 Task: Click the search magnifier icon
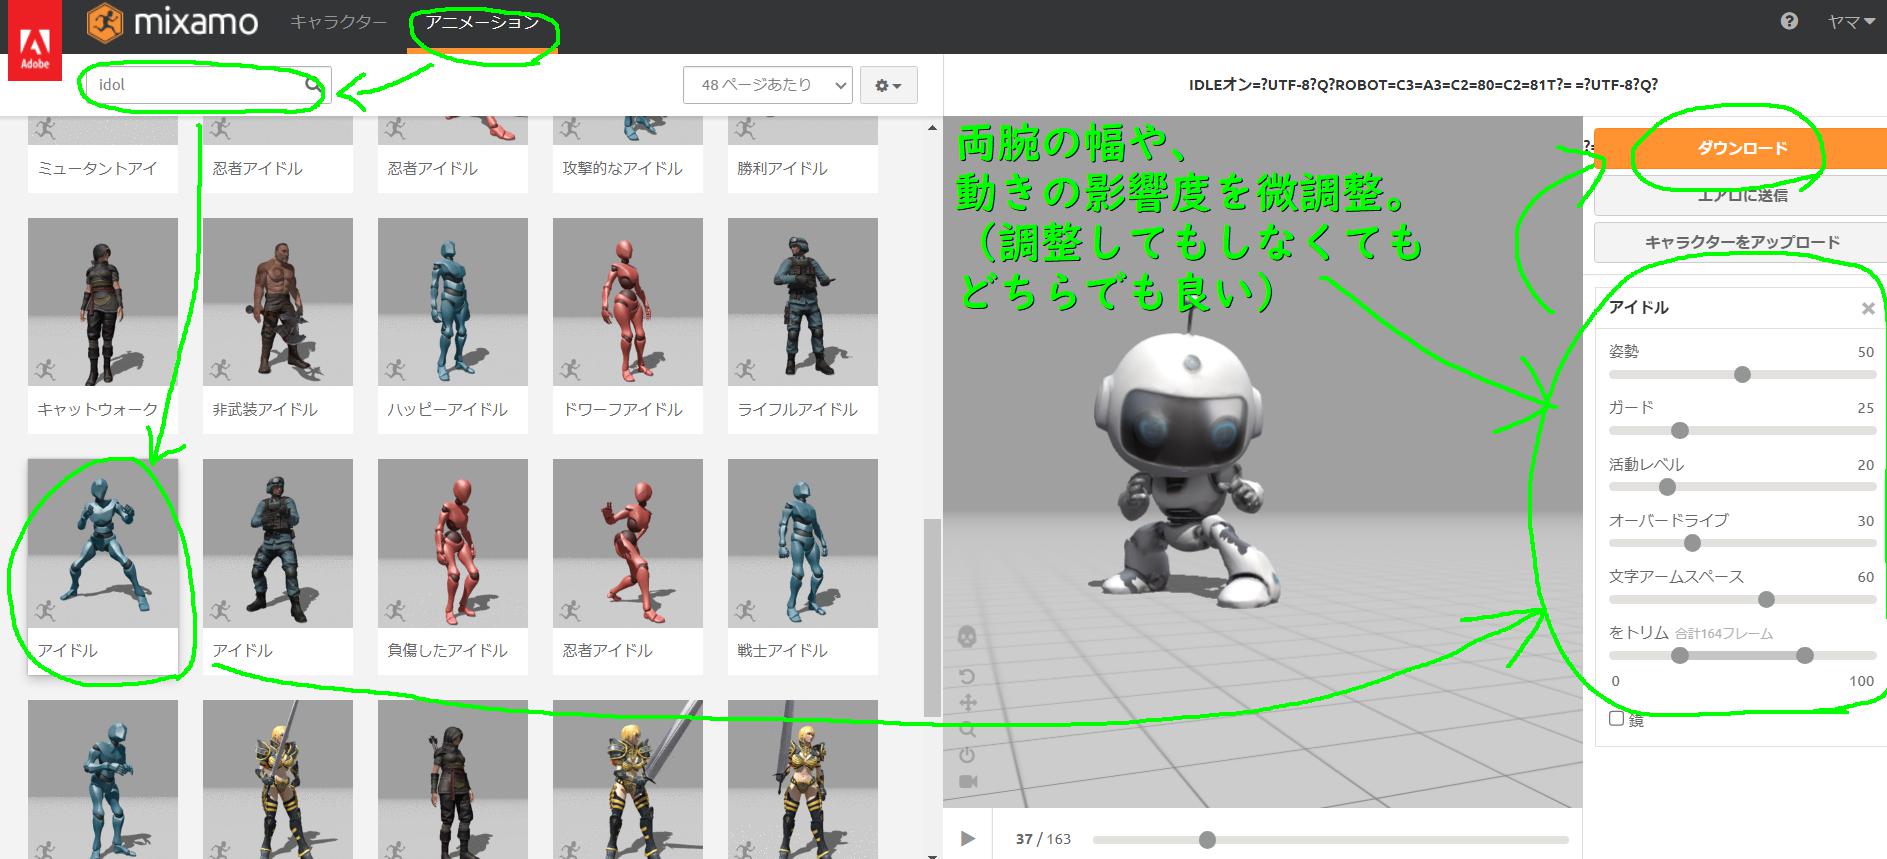314,85
